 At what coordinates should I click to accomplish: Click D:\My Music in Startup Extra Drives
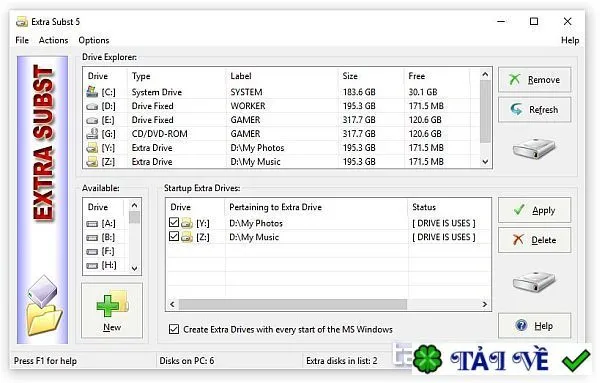254,237
